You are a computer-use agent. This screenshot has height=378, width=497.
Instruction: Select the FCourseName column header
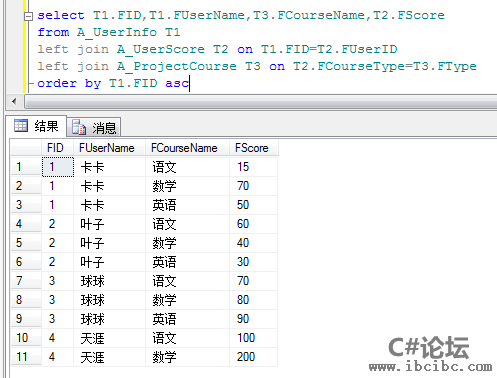coord(187,148)
